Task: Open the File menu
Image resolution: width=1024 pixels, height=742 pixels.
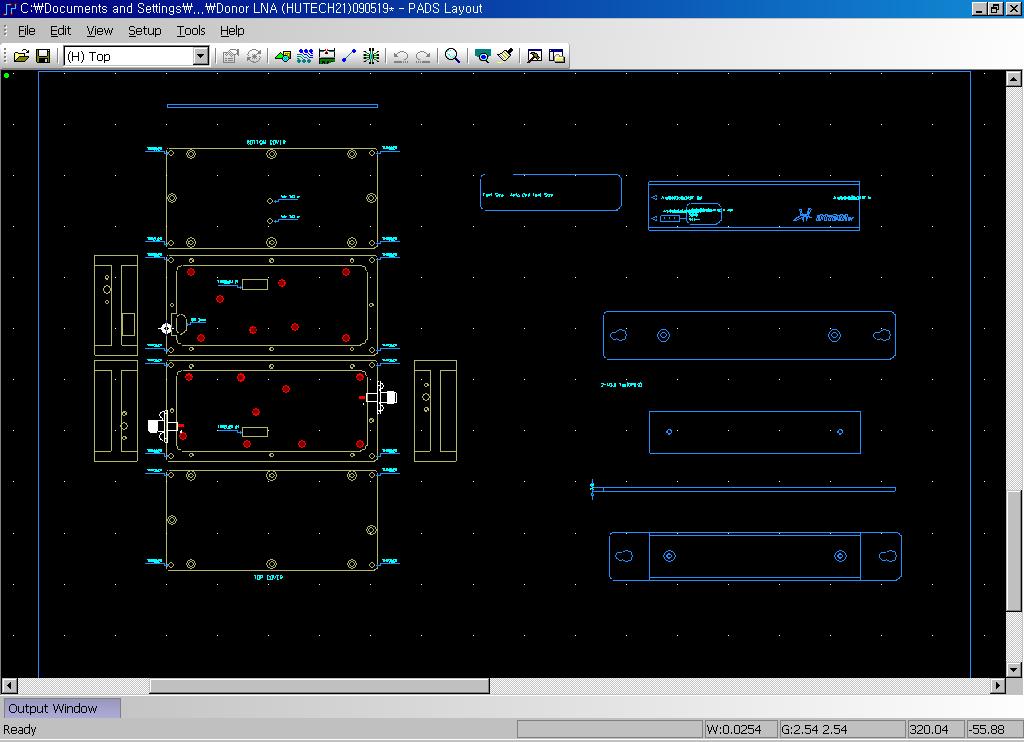Action: point(27,31)
